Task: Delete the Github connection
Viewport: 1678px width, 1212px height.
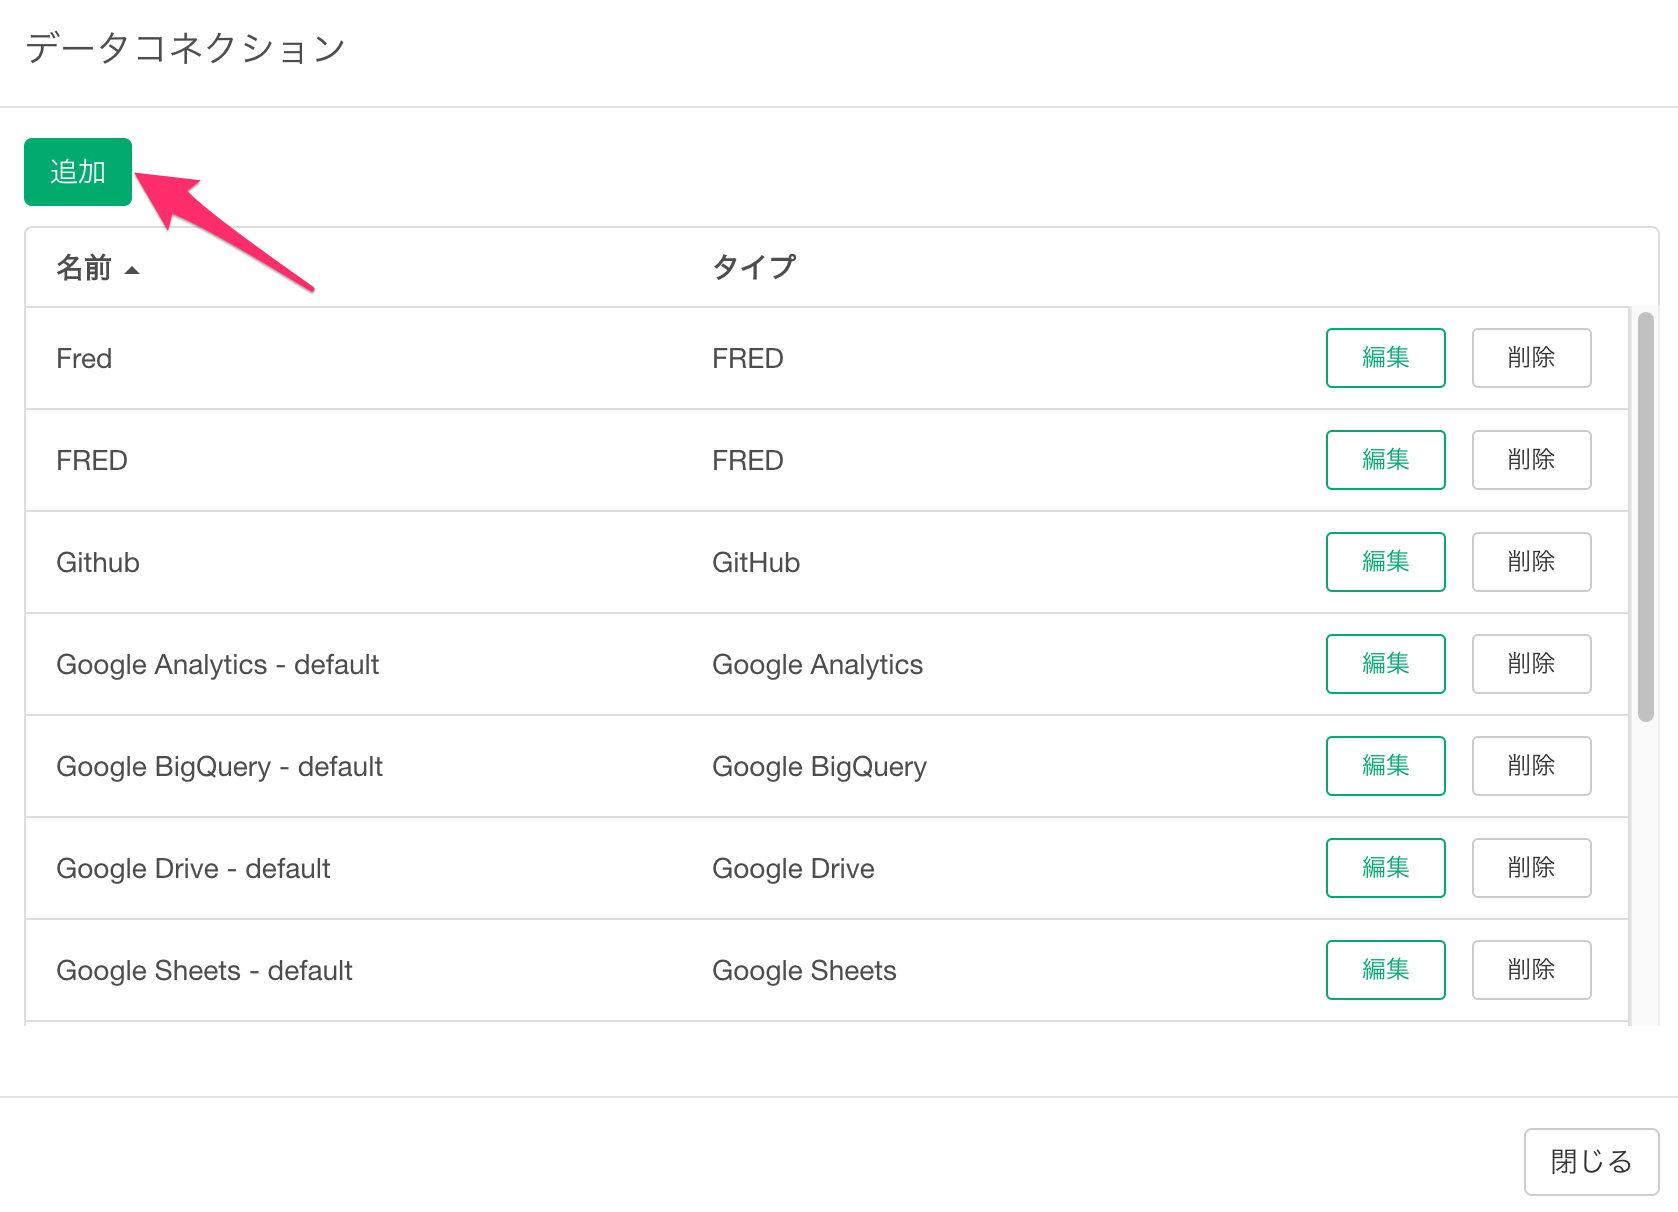Action: [1531, 562]
